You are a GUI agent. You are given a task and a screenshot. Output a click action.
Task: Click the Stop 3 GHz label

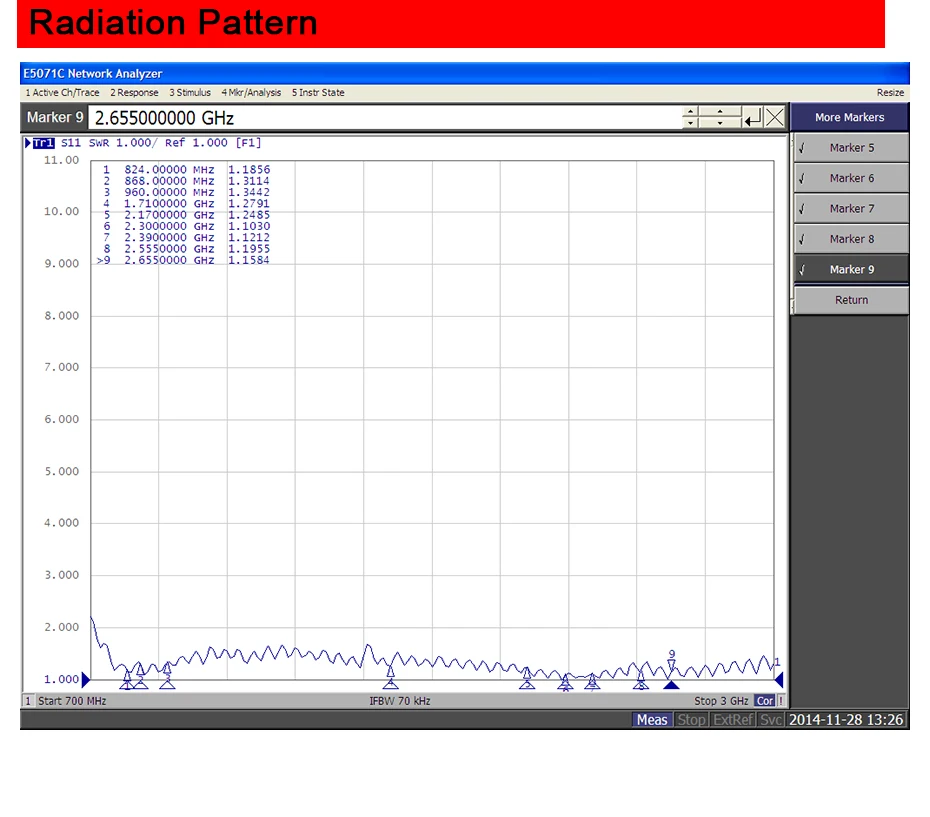(721, 701)
